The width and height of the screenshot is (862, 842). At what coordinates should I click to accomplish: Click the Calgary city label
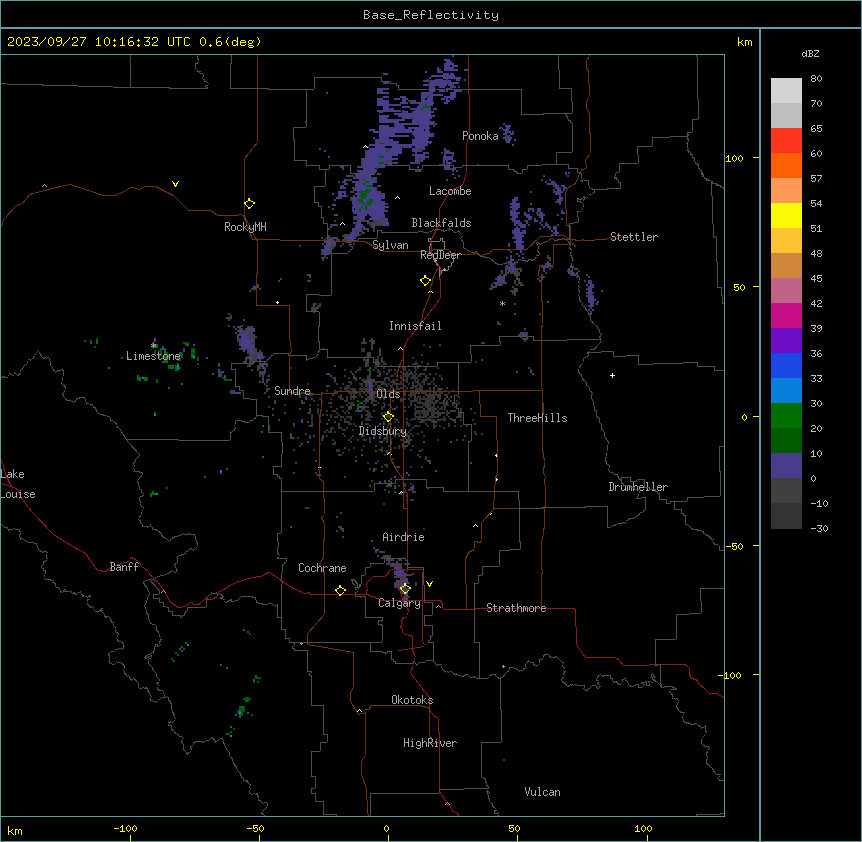click(400, 603)
